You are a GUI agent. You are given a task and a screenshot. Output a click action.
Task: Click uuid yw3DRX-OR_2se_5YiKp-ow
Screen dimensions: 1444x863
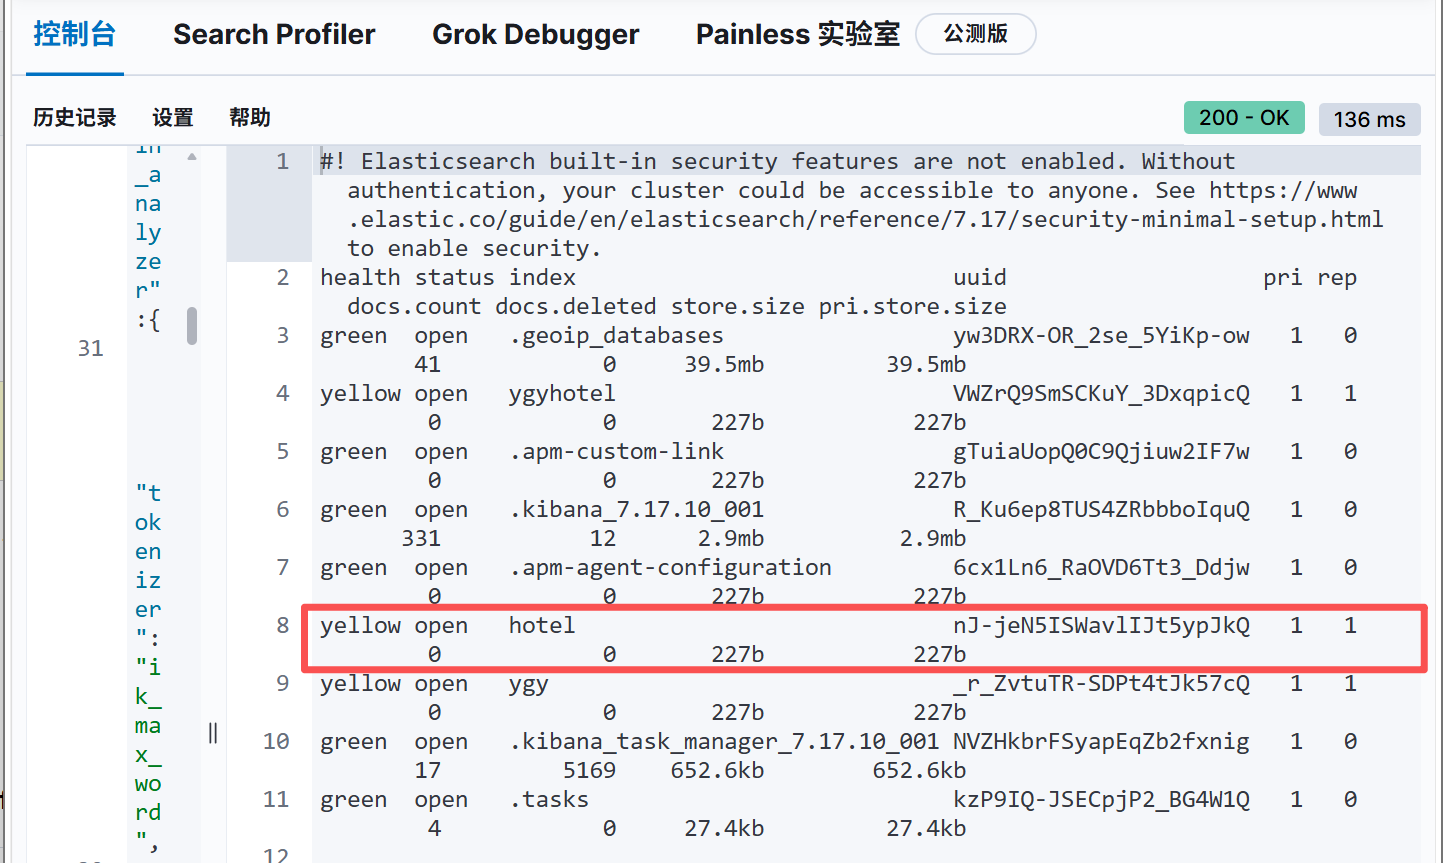pyautogui.click(x=1101, y=335)
